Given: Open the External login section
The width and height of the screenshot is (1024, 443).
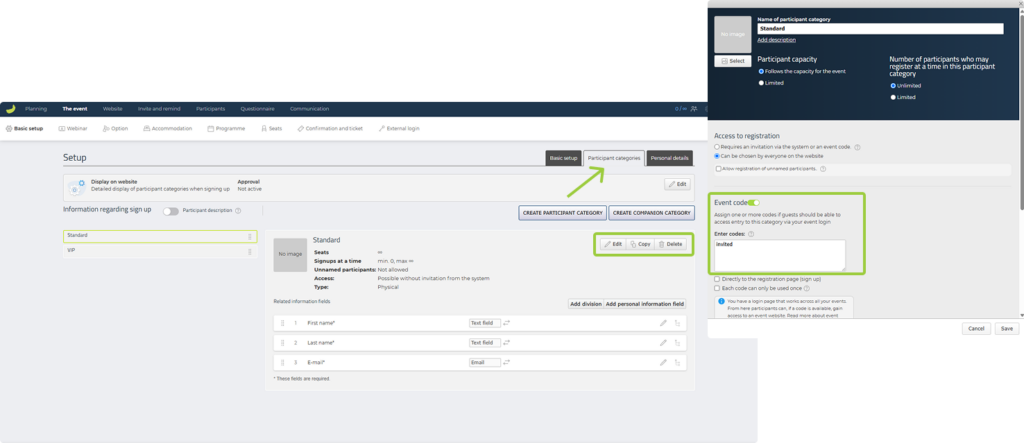Looking at the screenshot, I should tap(398, 129).
